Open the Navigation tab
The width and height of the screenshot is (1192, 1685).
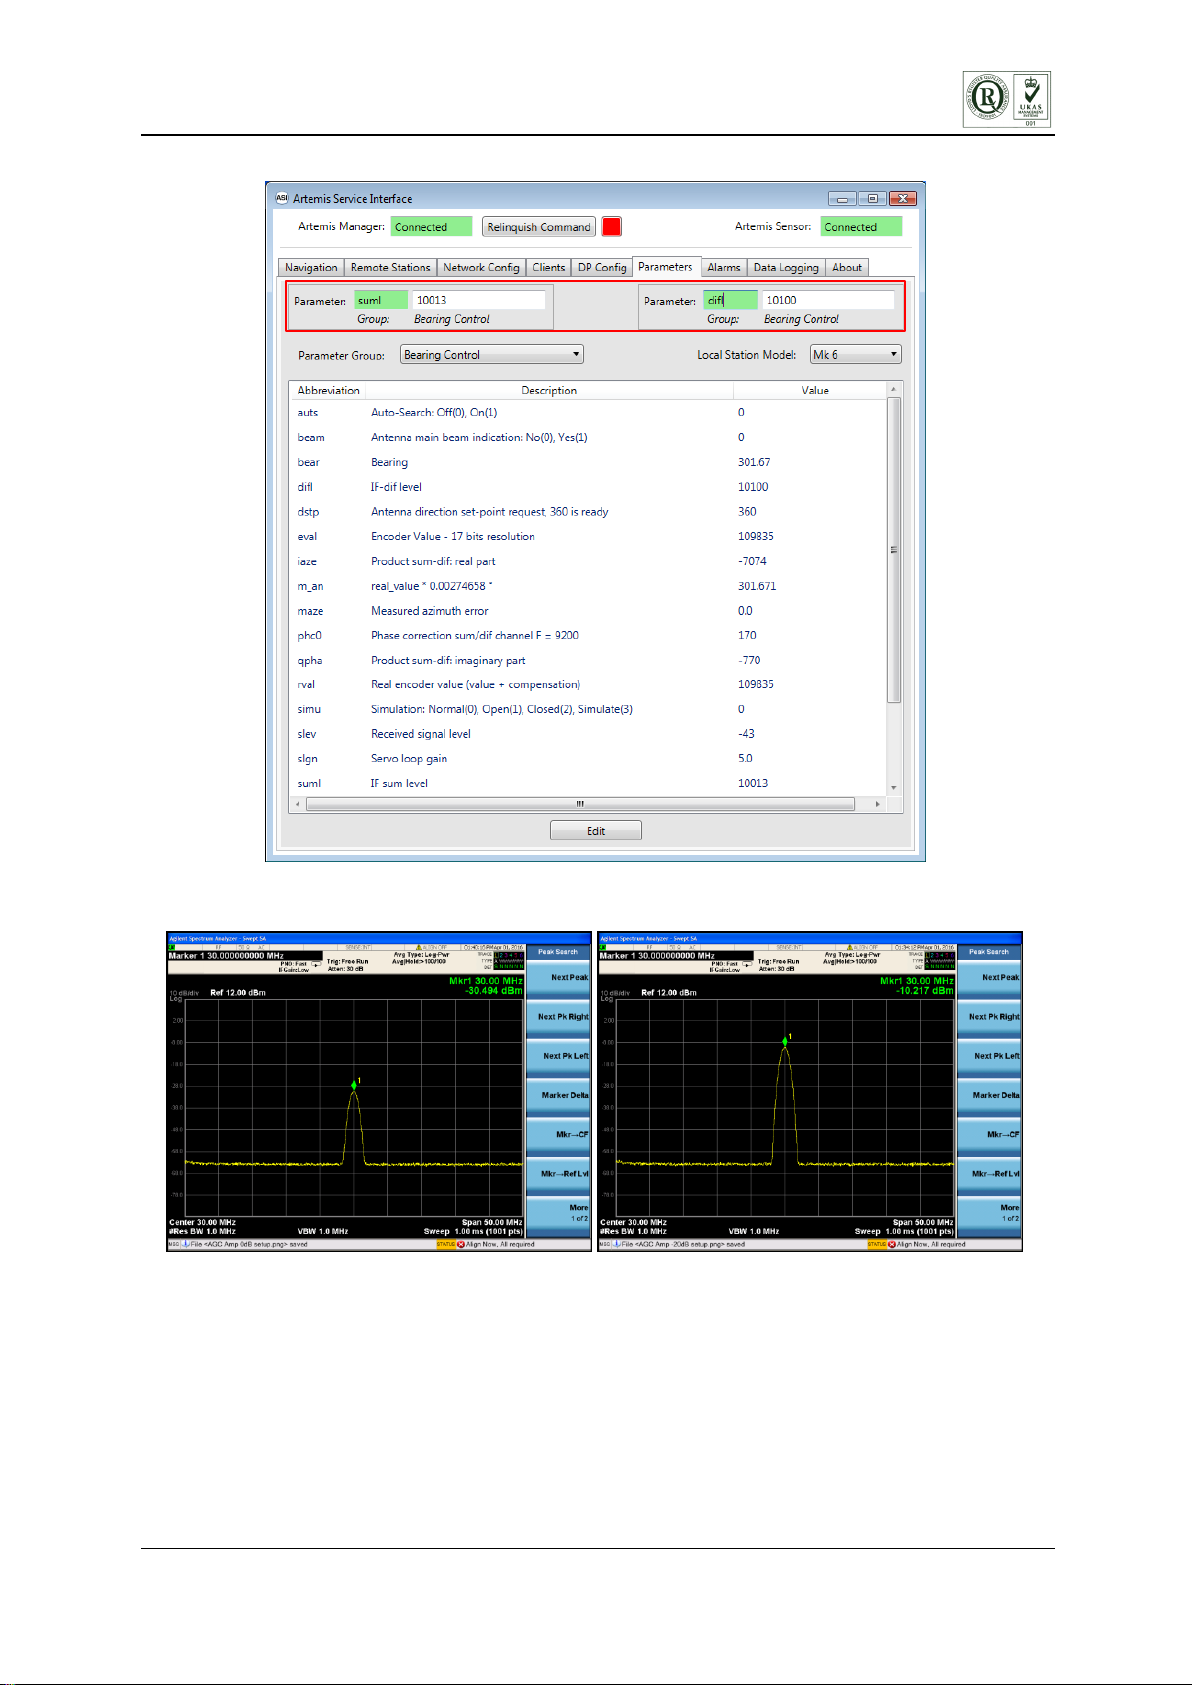311,268
